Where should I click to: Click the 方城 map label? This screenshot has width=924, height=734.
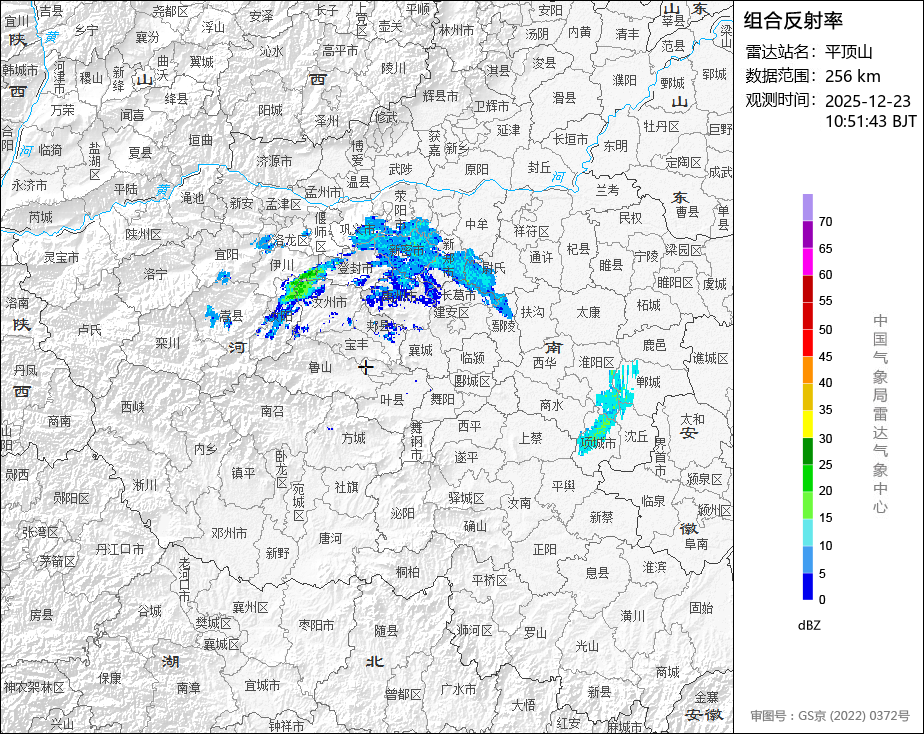coord(354,438)
